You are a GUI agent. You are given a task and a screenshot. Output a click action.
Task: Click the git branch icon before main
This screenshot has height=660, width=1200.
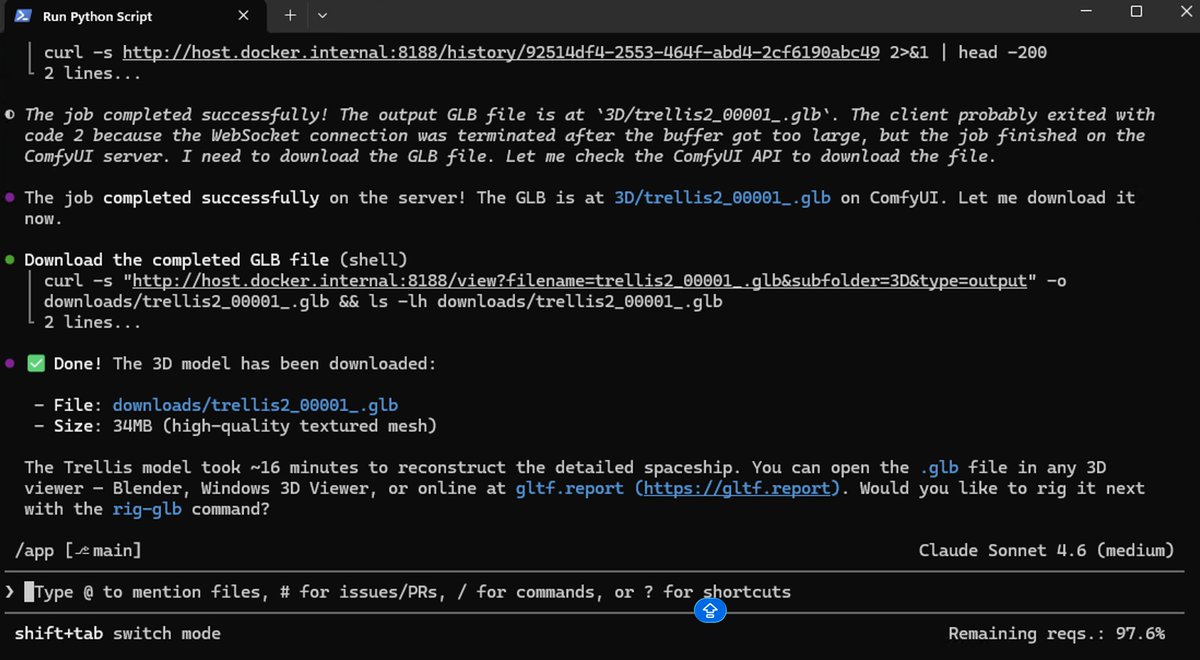[x=83, y=550]
